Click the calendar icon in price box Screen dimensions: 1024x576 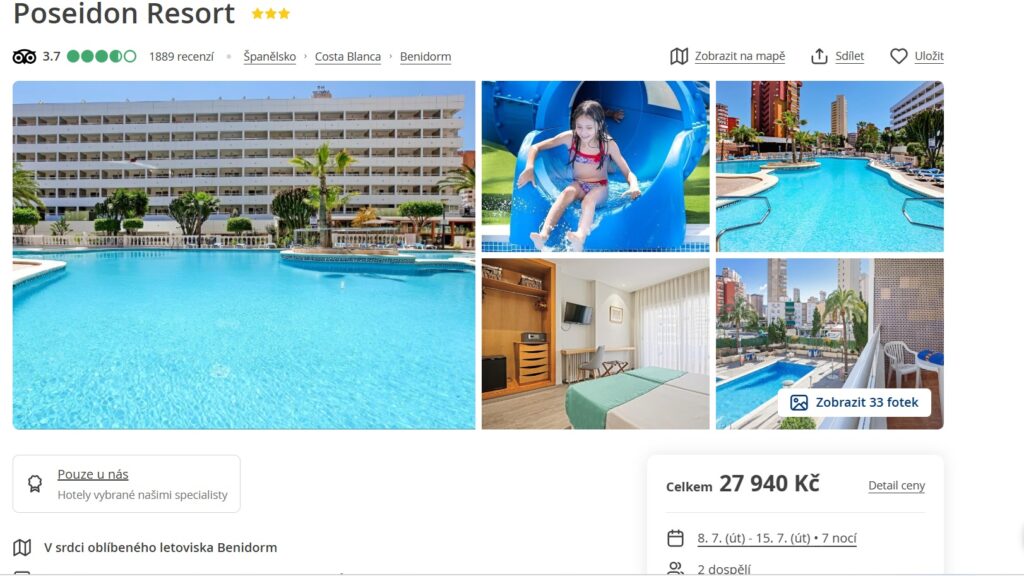point(675,538)
